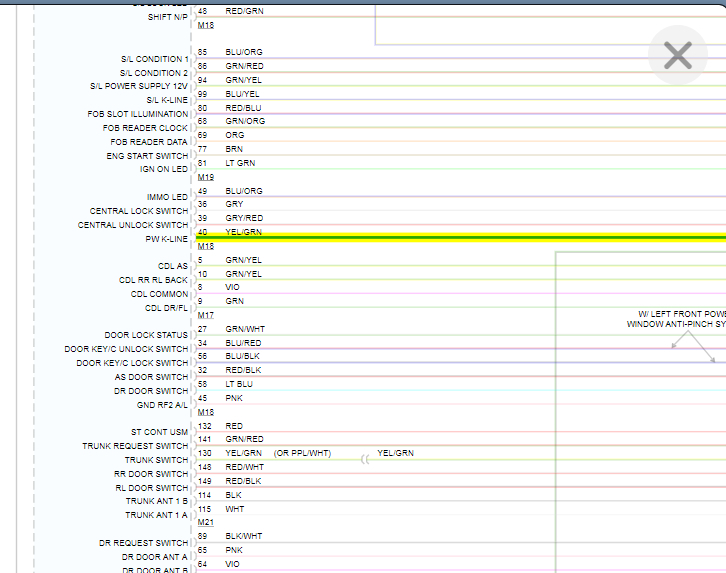726x573 pixels.
Task: Select the IMMO LED label
Action: click(167, 197)
